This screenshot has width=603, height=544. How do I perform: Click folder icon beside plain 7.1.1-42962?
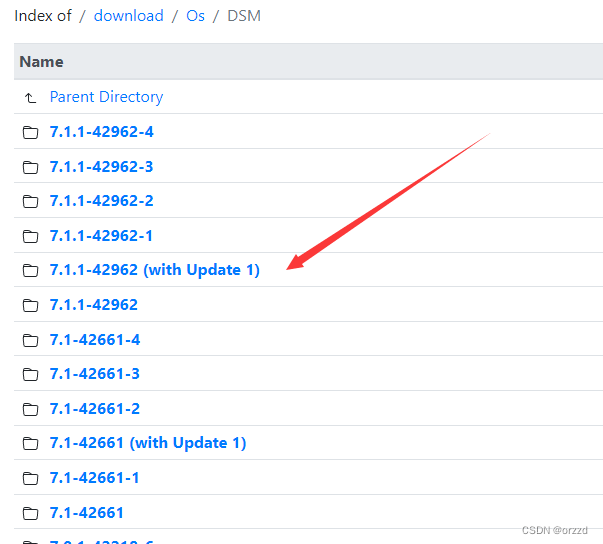click(30, 306)
